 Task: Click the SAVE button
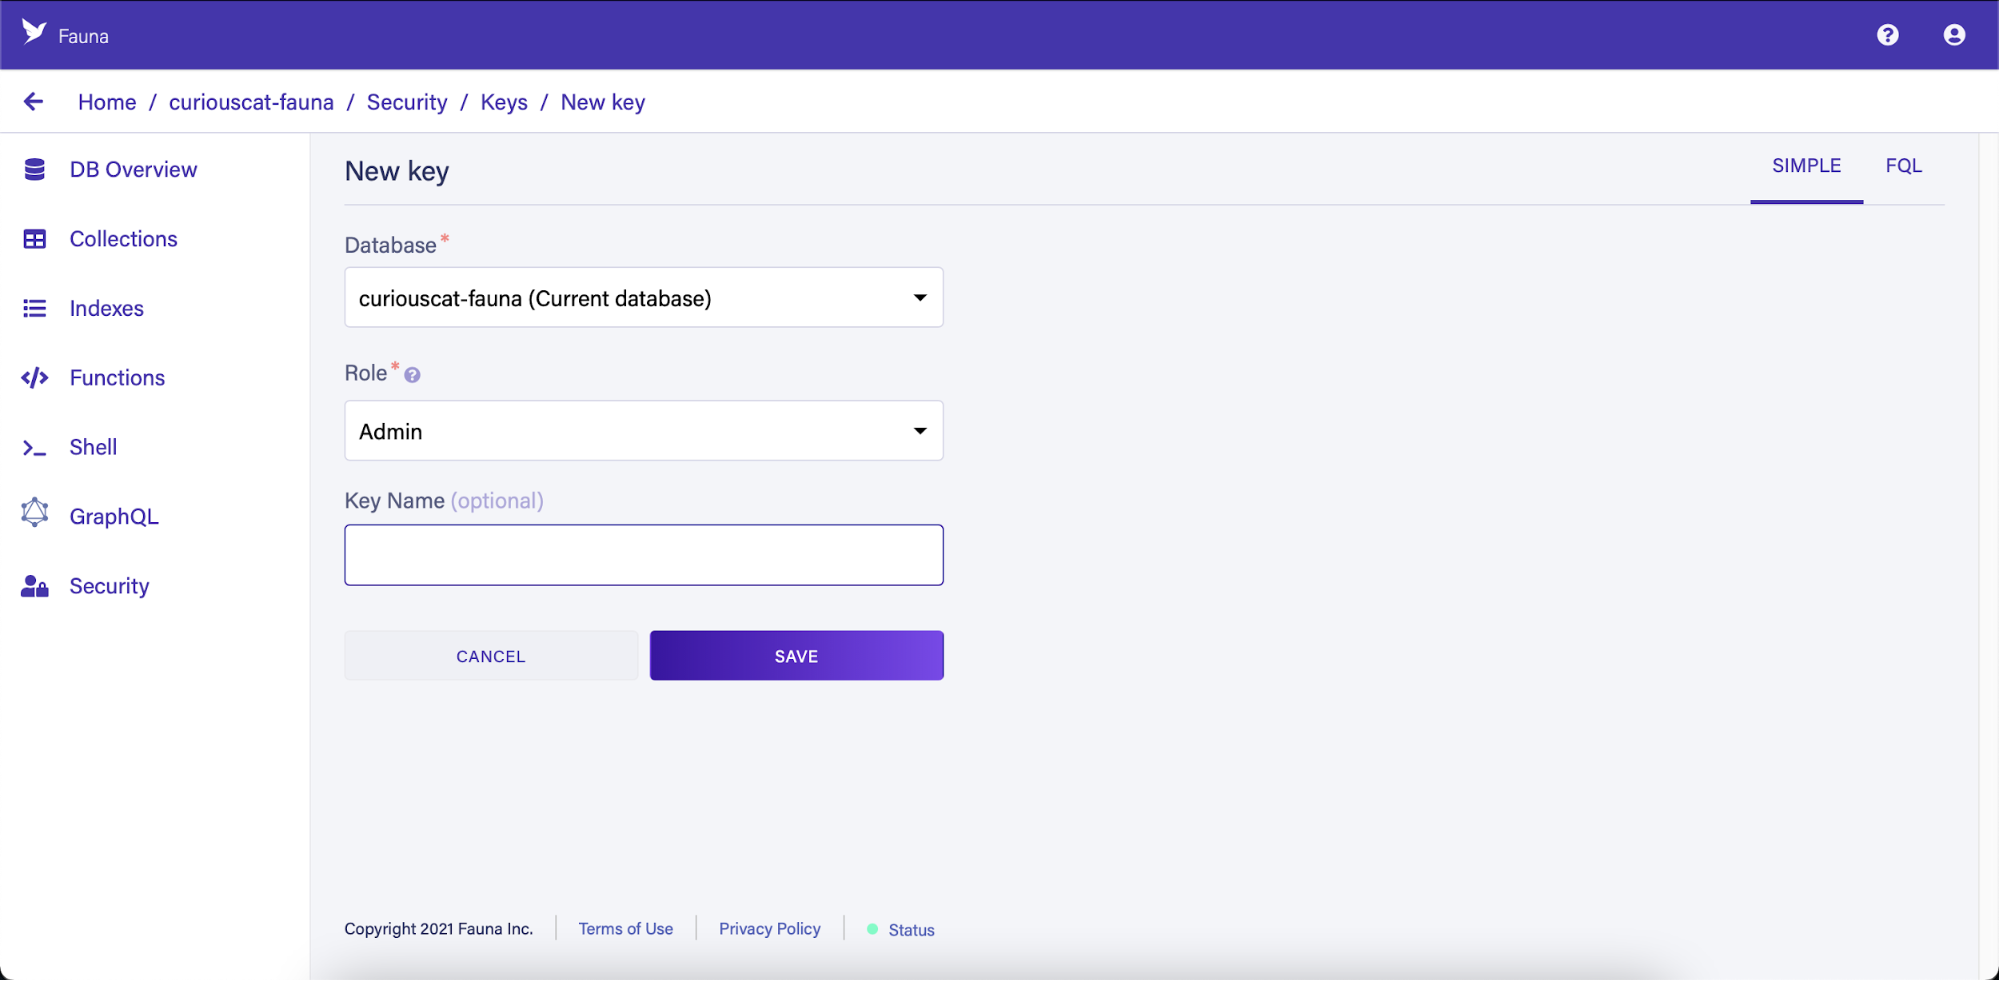796,655
